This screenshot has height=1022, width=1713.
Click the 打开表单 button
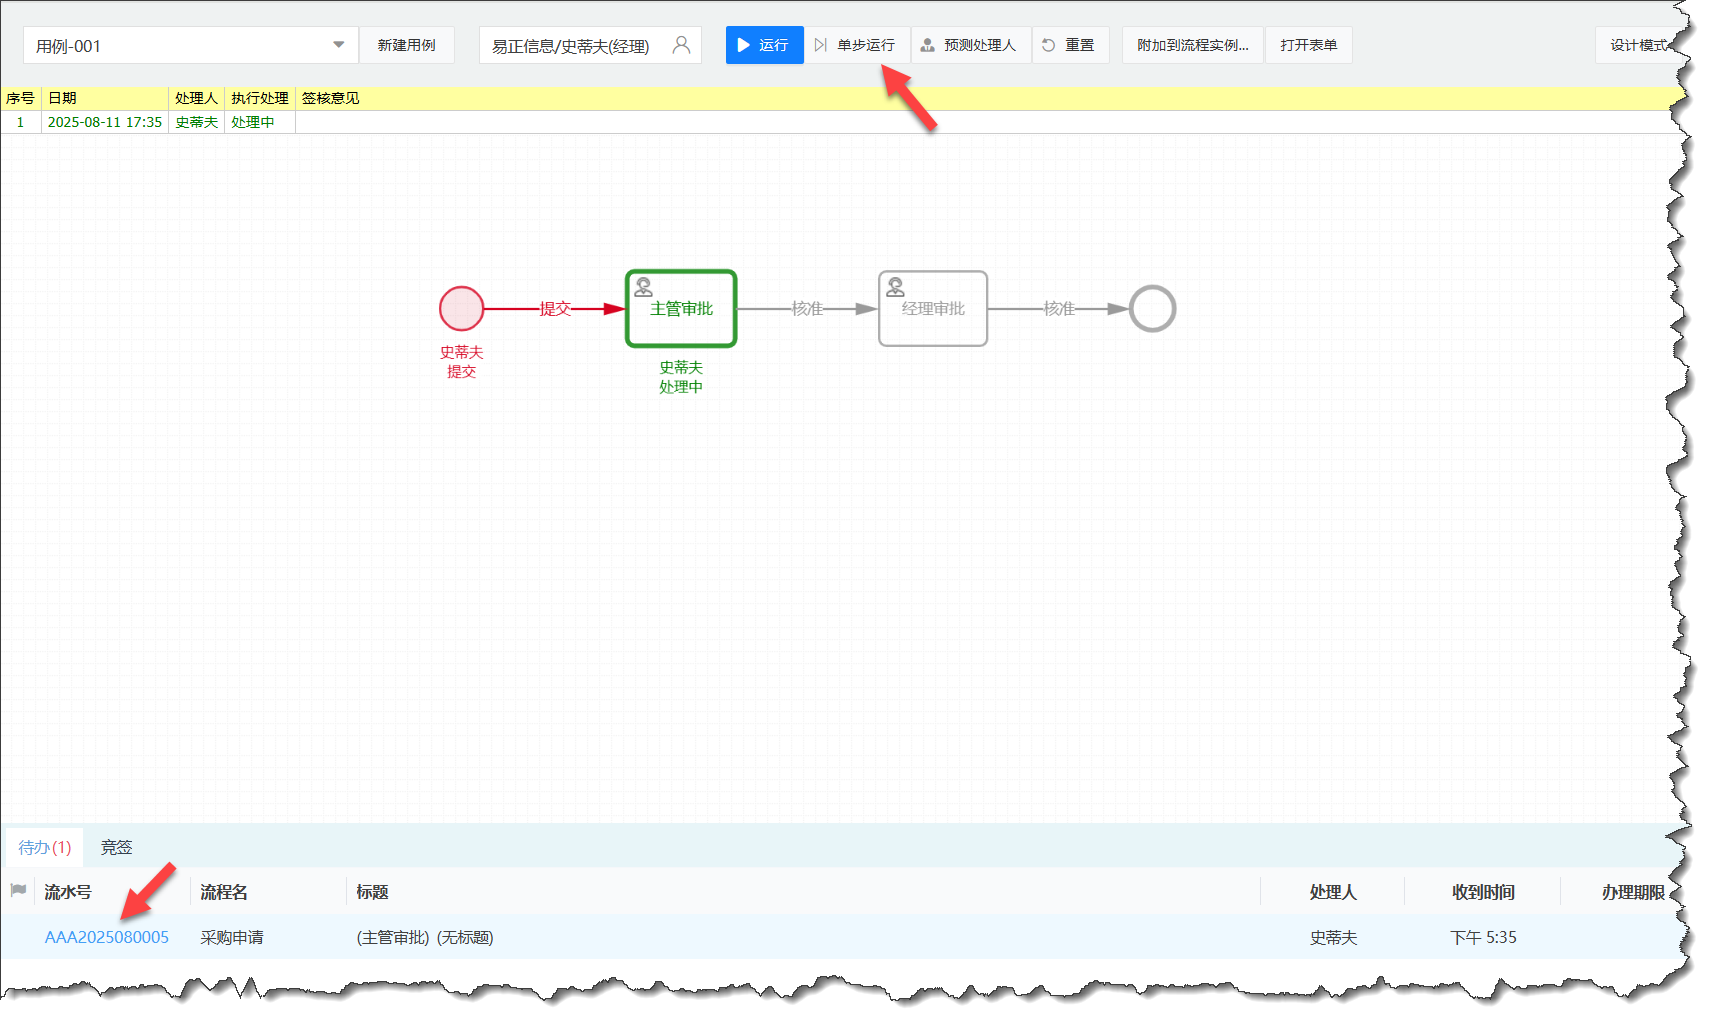pos(1308,45)
